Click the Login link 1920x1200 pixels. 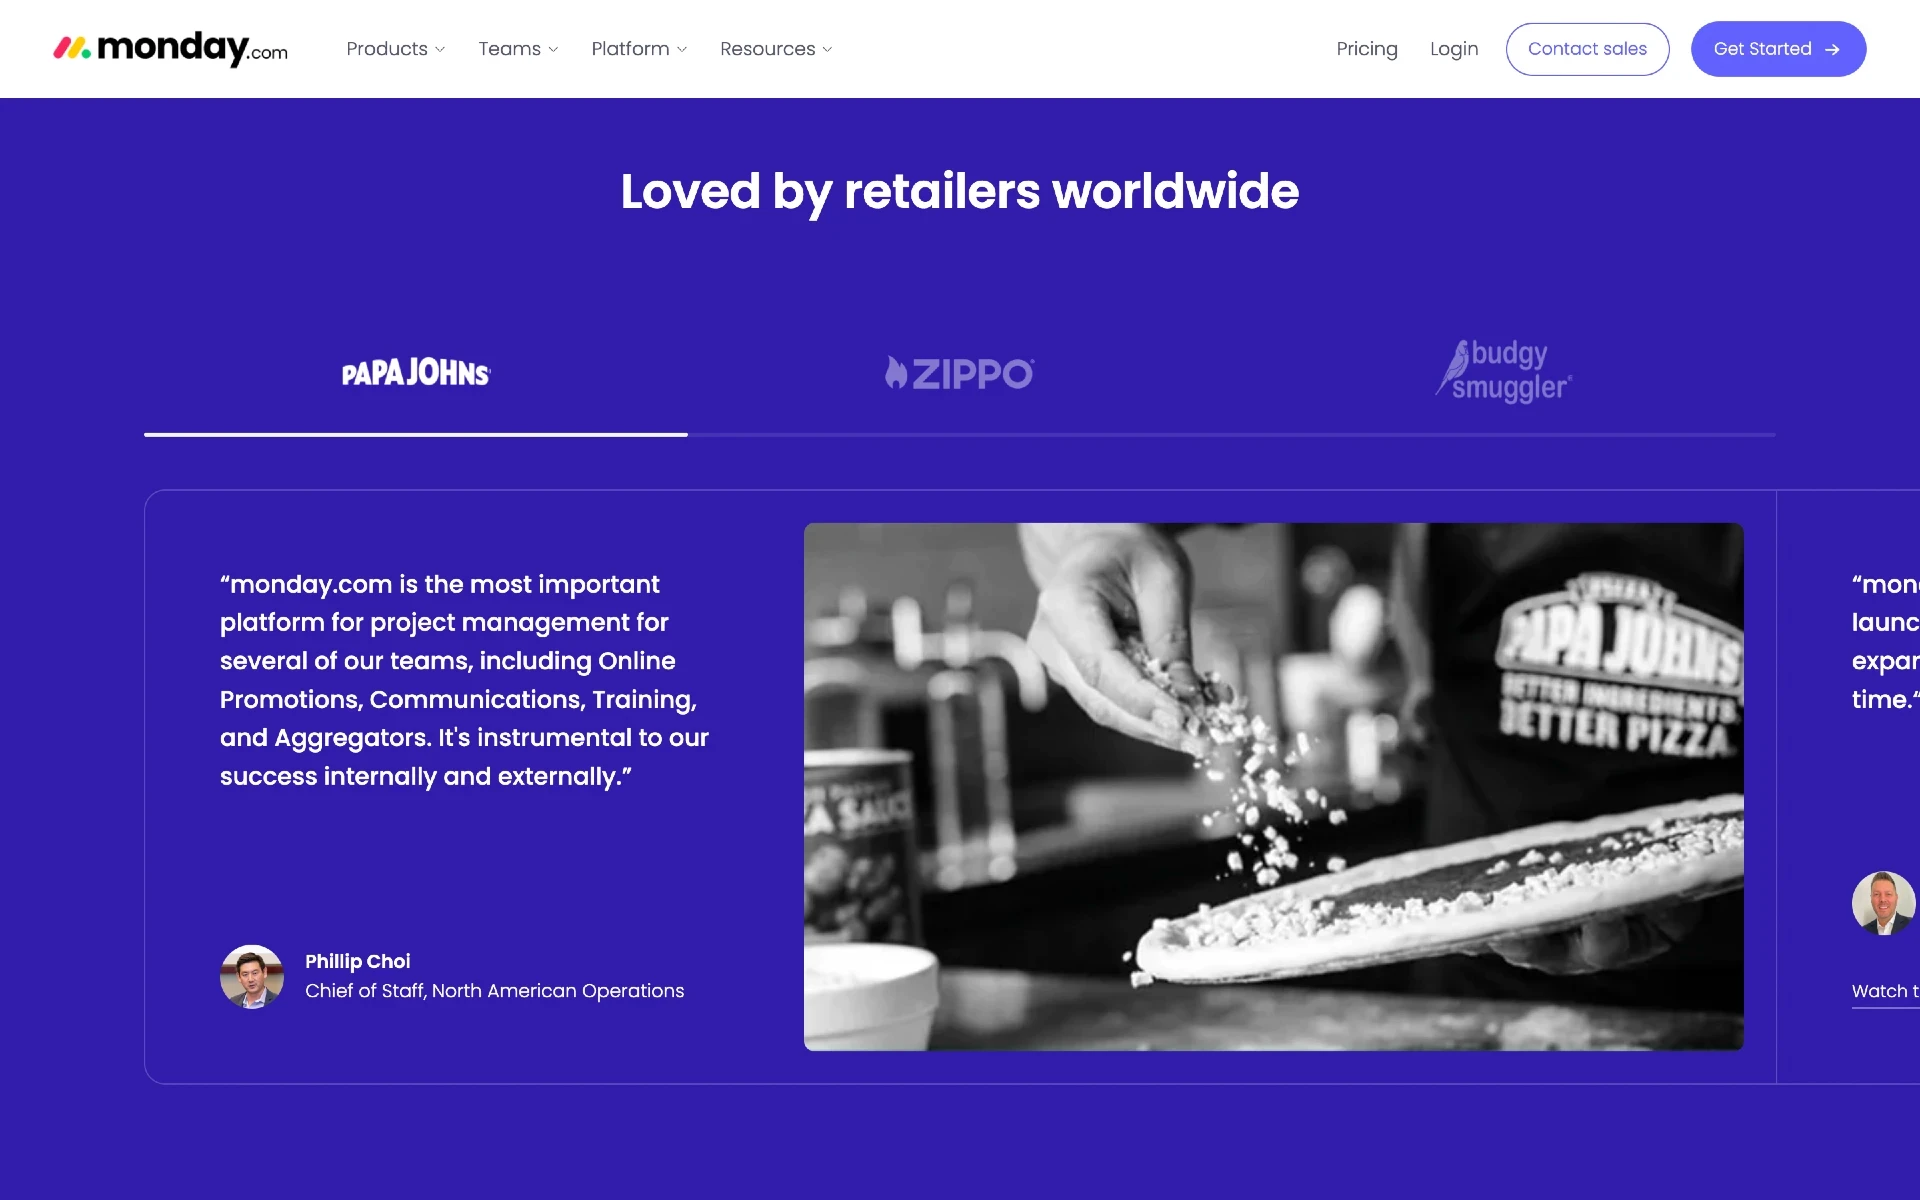coord(1453,48)
